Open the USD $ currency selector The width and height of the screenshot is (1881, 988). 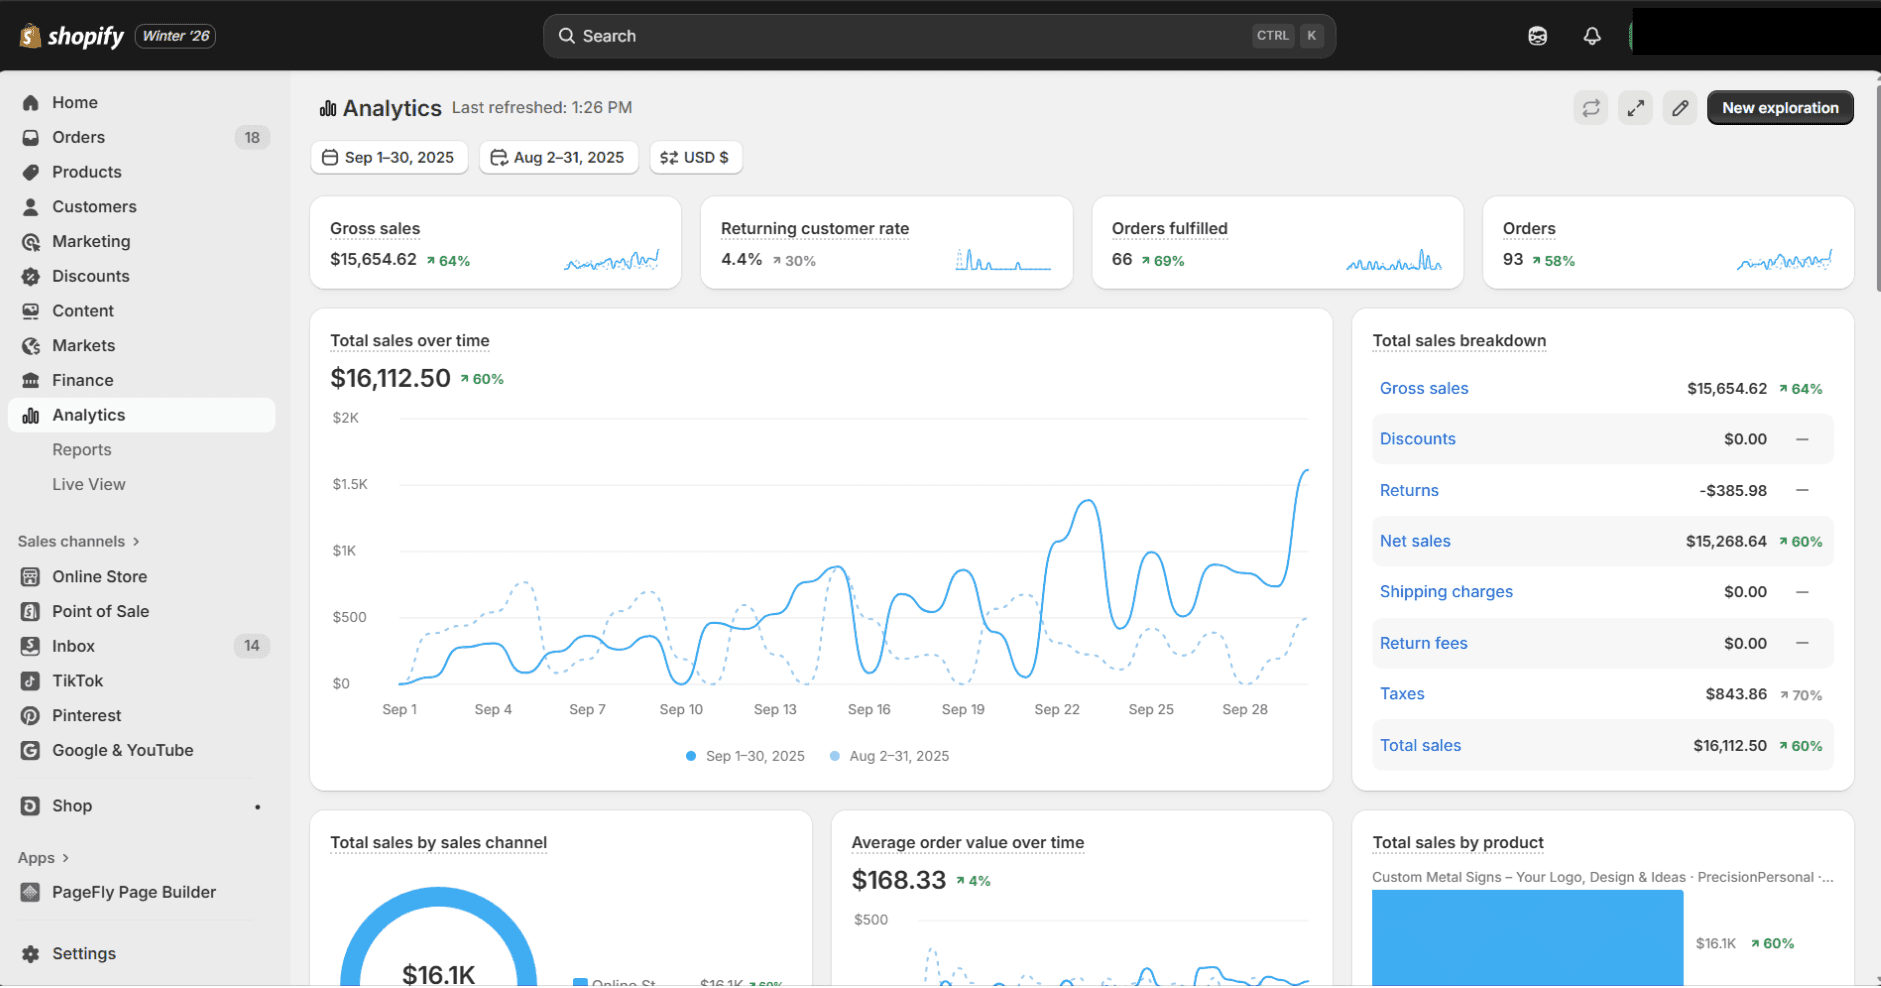point(695,158)
